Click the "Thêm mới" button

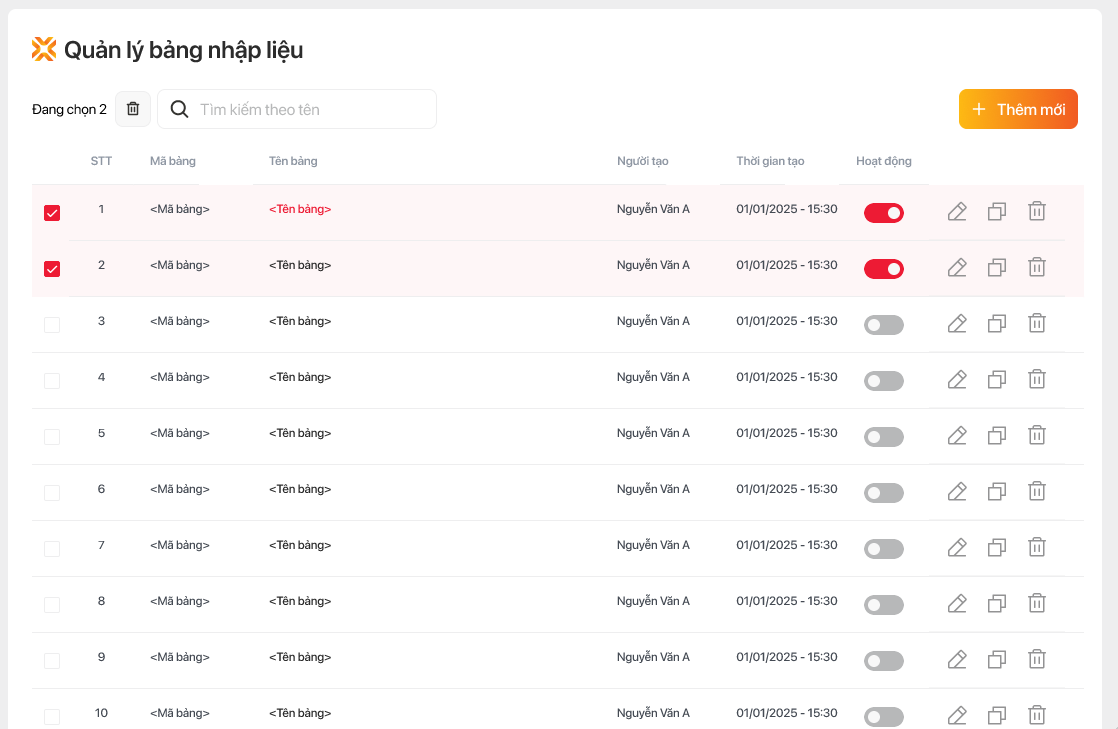pos(1018,109)
